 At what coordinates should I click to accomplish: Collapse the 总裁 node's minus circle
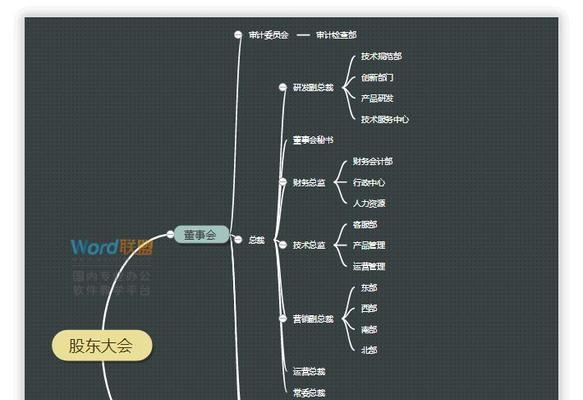pos(238,240)
